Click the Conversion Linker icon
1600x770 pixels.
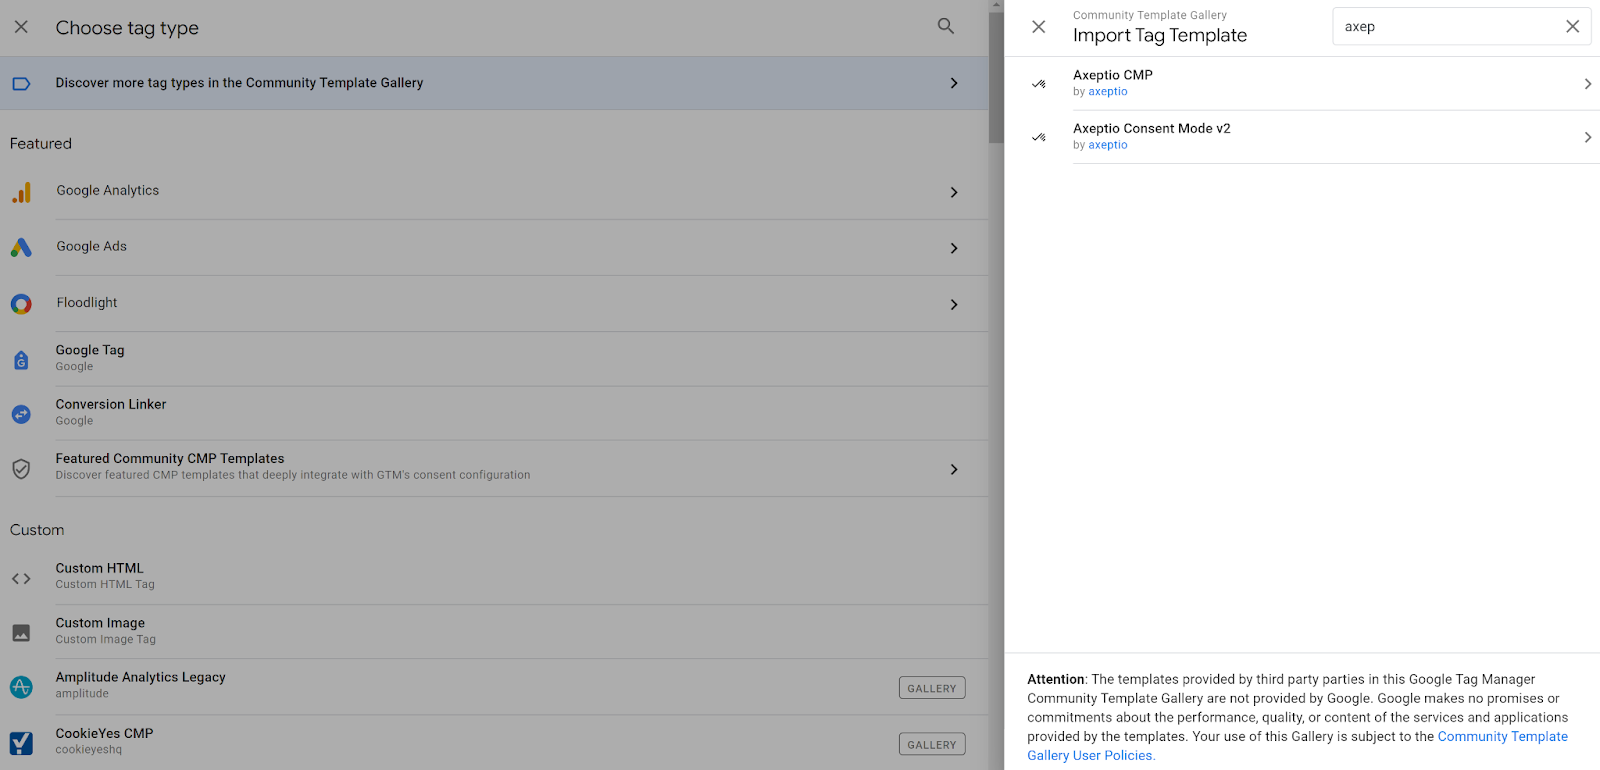(21, 414)
